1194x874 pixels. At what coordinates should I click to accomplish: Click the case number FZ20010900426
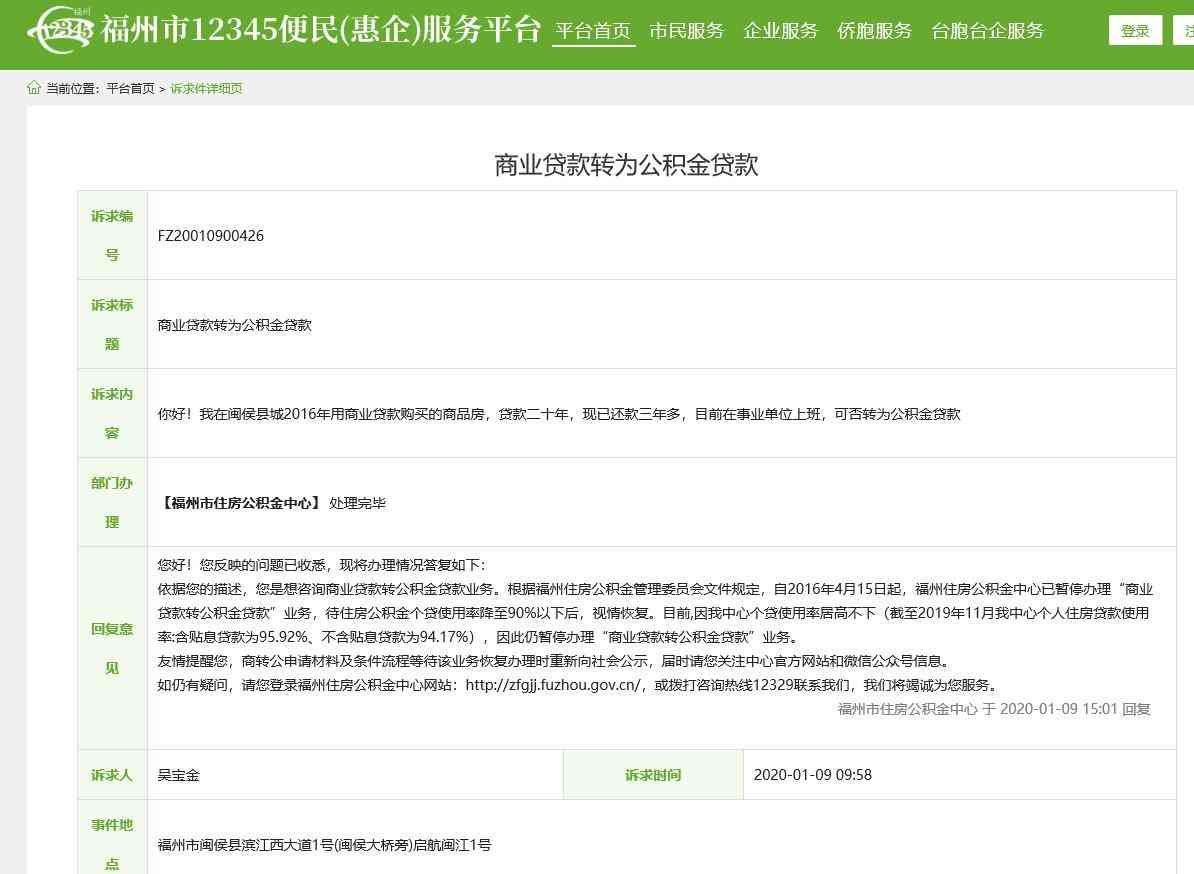[211, 236]
